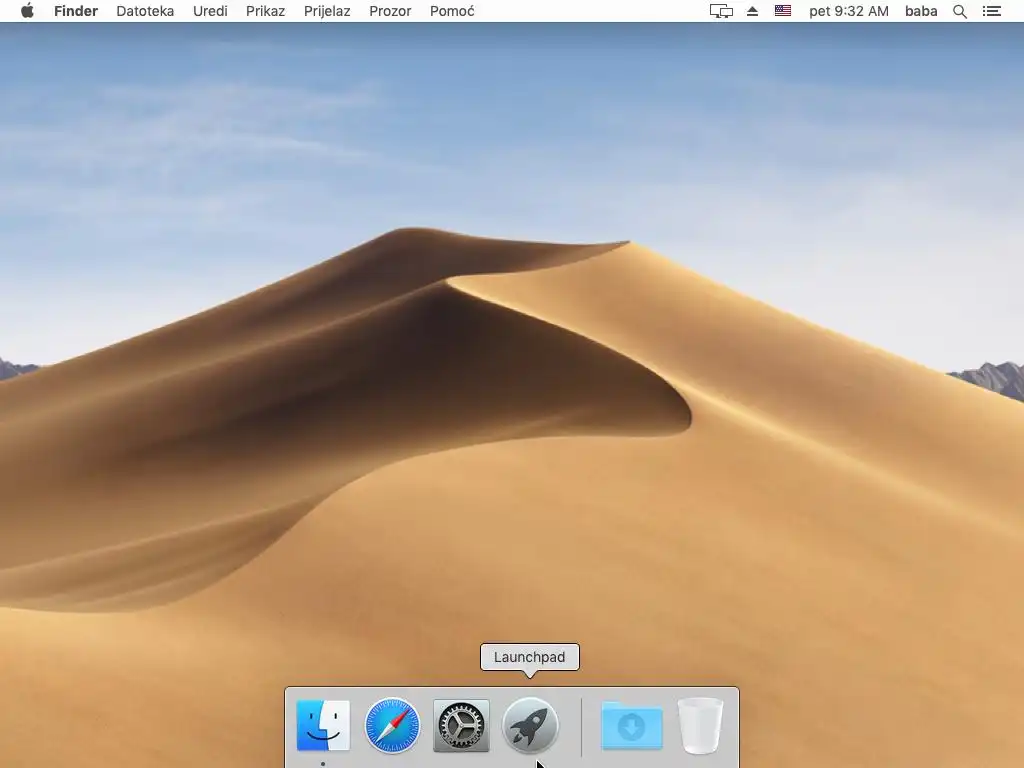The width and height of the screenshot is (1024, 768).
Task: Open Notification Center list icon
Action: 991,11
